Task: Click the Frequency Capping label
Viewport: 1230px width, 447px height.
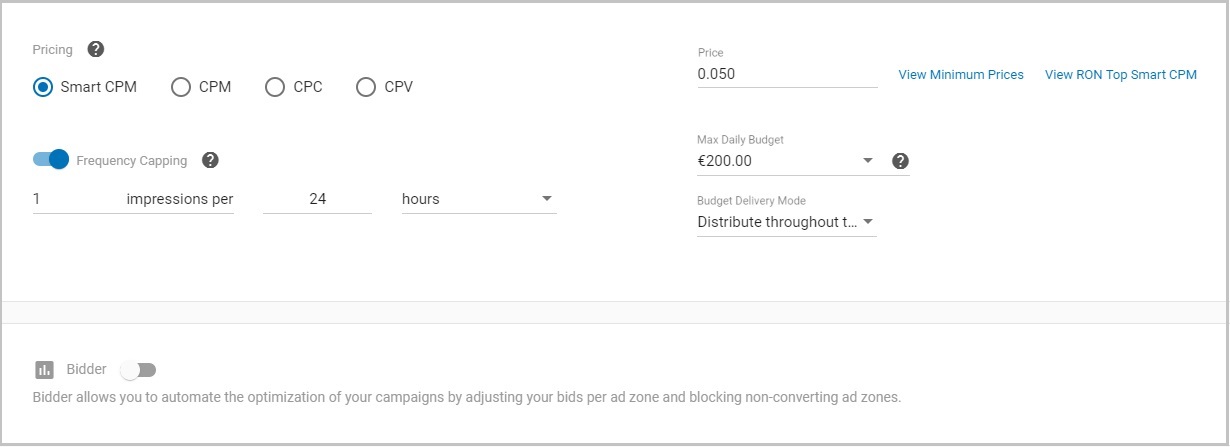Action: coord(131,161)
